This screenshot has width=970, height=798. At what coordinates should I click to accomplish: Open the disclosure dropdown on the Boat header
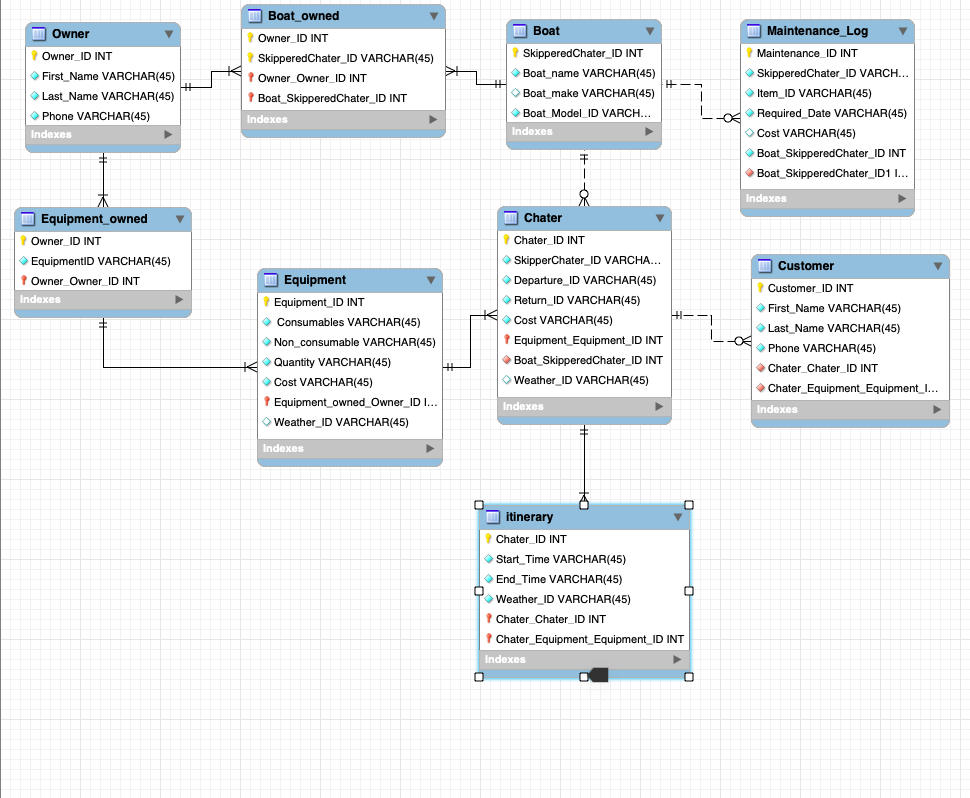(652, 31)
